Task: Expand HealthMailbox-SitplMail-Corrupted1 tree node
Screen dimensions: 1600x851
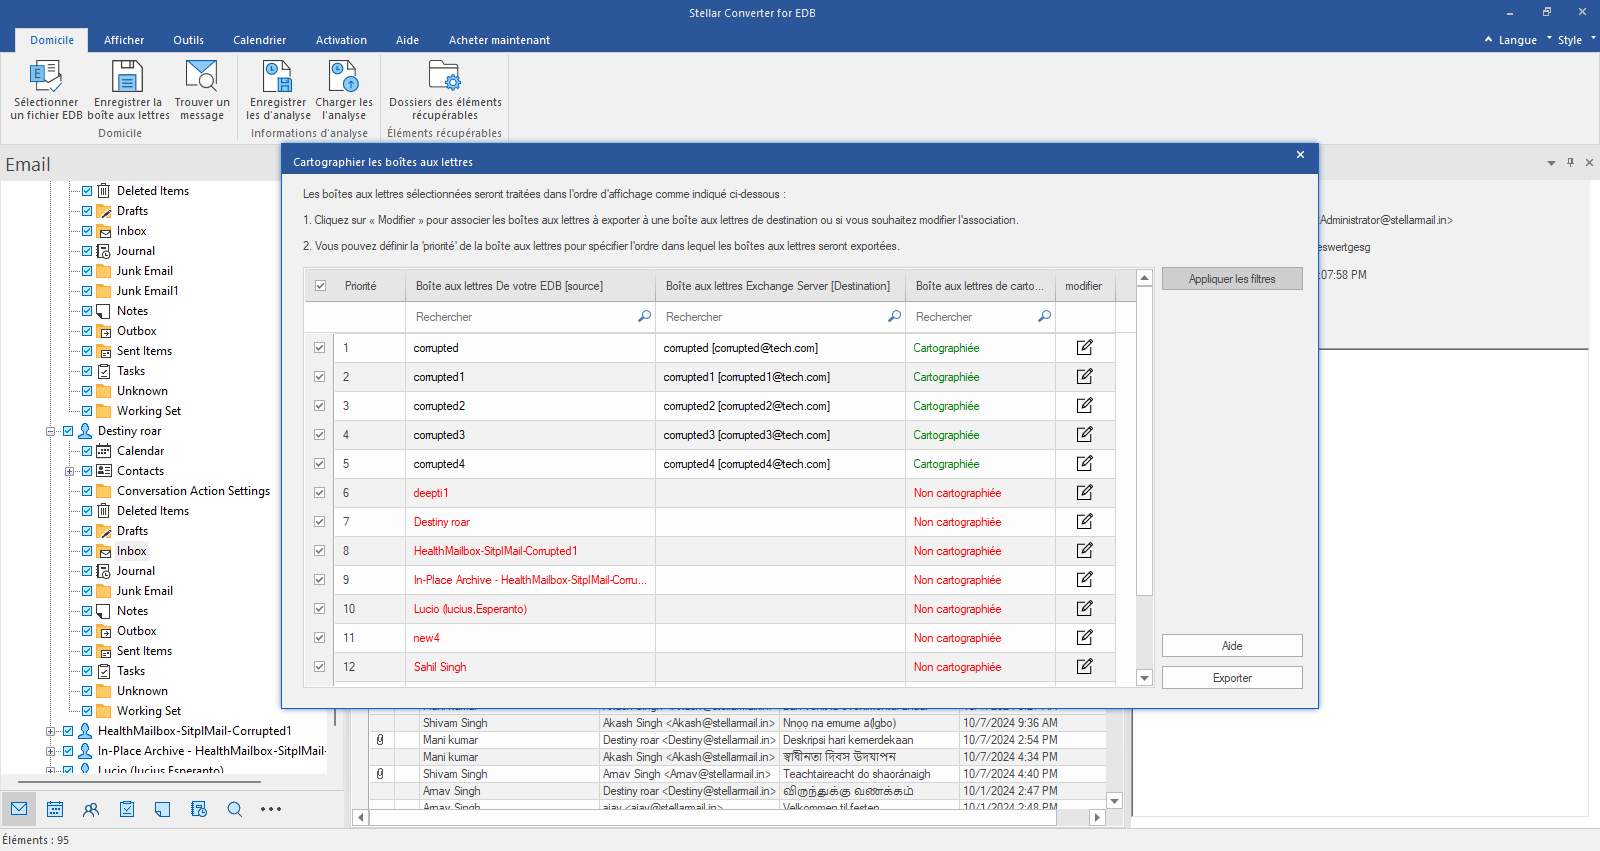Action: click(x=50, y=731)
